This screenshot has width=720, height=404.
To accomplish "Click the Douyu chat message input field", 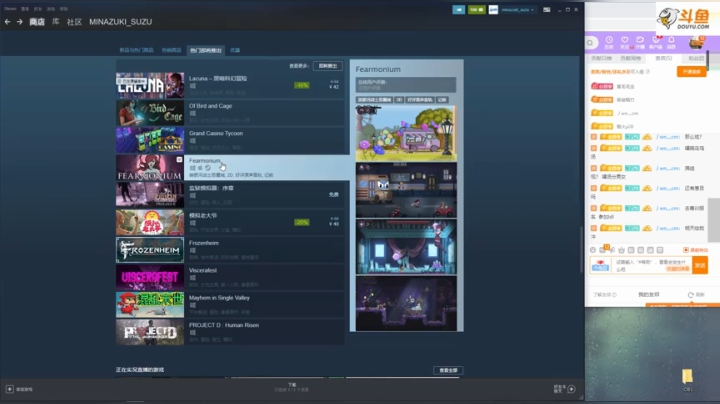I will 652,265.
